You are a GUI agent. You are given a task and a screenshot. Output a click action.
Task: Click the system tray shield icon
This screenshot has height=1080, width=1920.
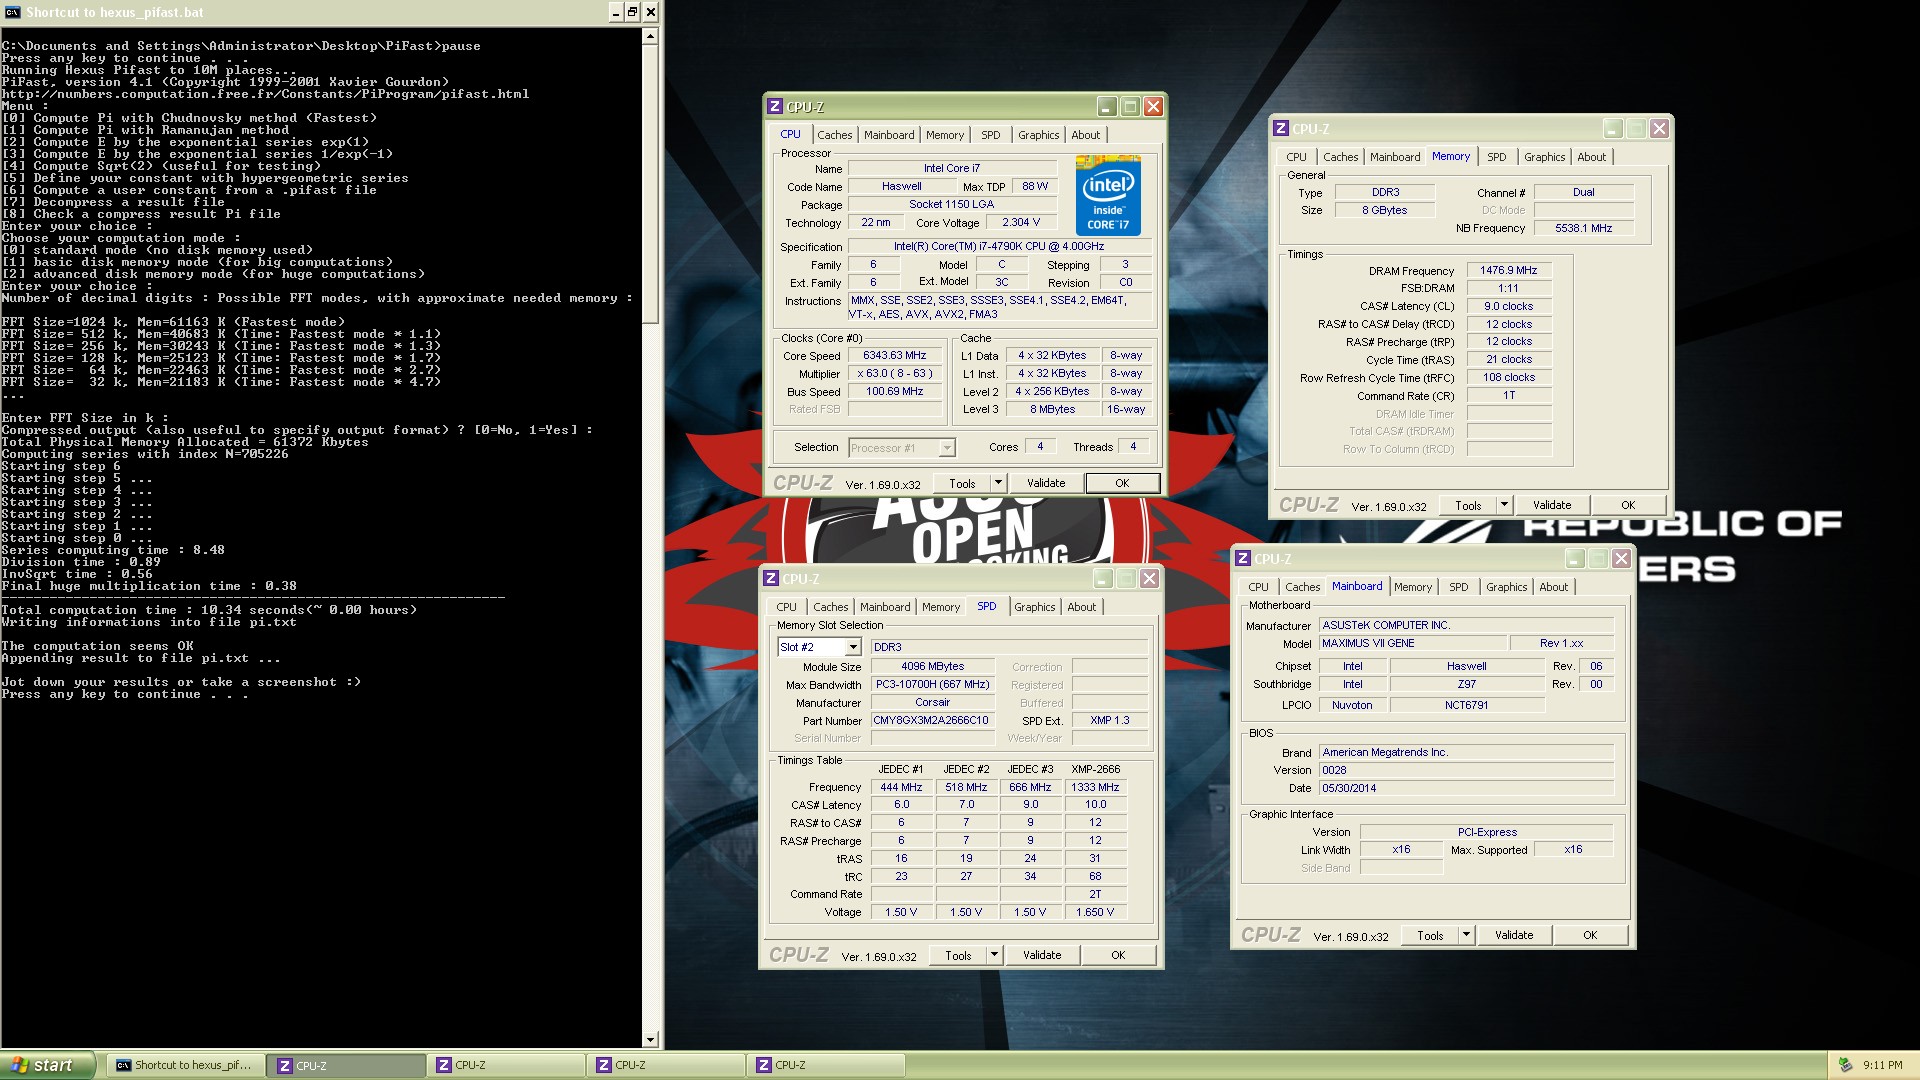click(x=1845, y=1065)
